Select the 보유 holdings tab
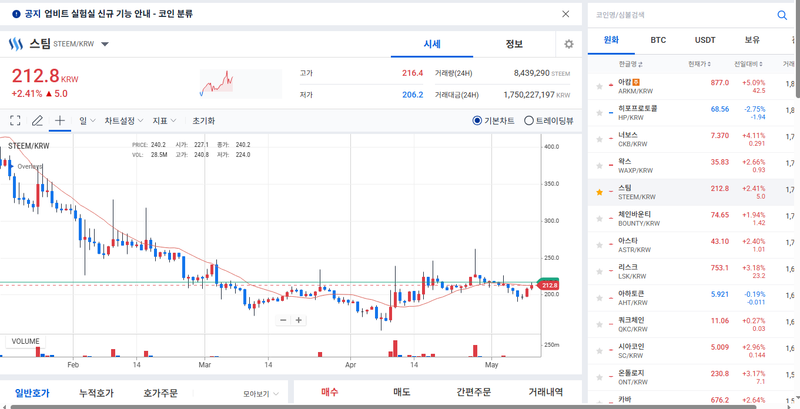Viewport: 800px width, 409px height. (x=752, y=40)
